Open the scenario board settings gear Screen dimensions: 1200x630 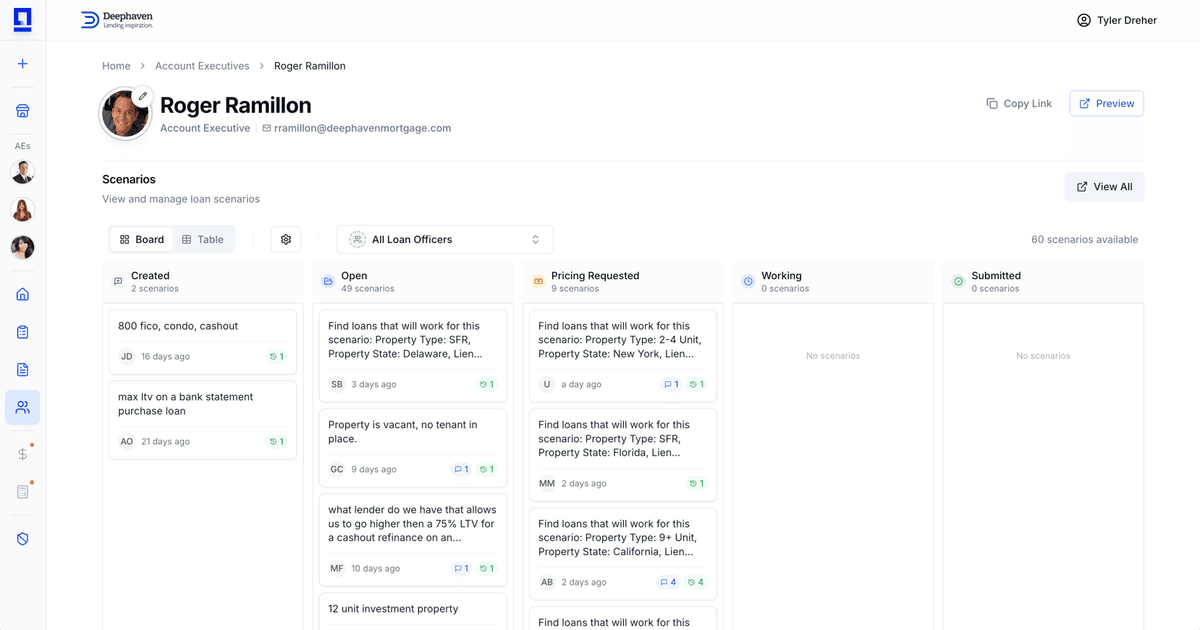pos(286,240)
